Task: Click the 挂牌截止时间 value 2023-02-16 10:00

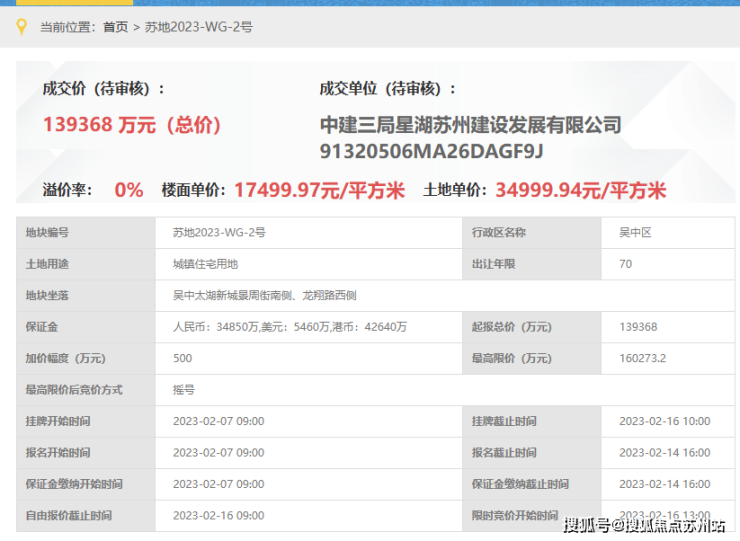Action: click(668, 421)
